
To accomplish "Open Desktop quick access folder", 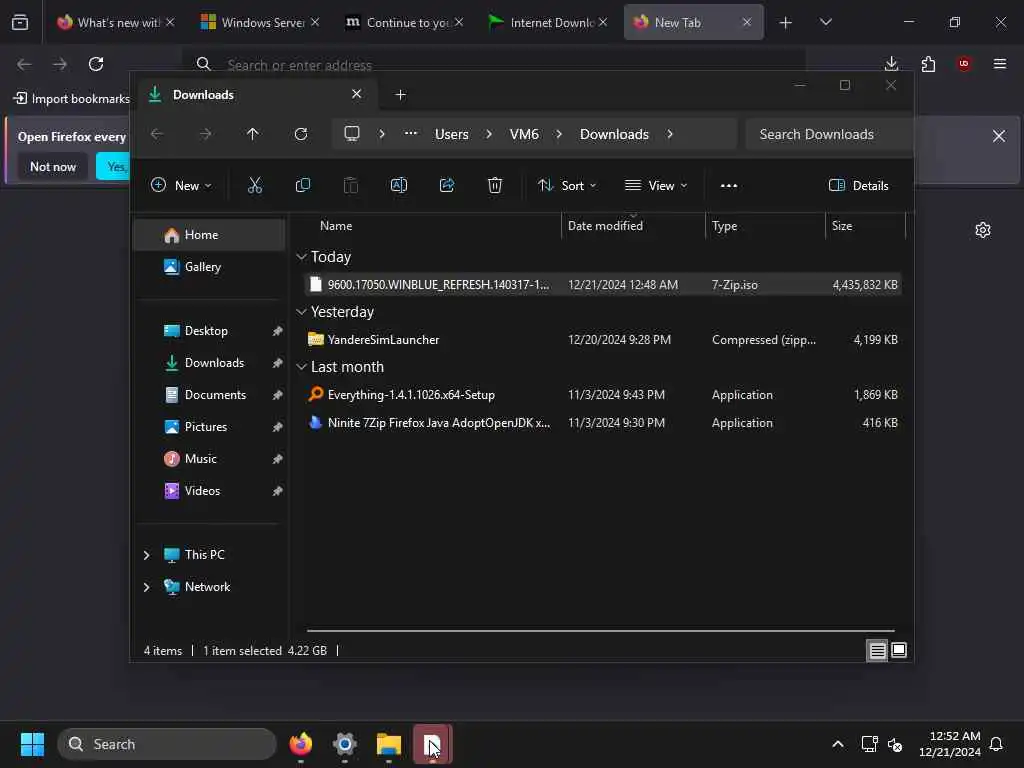I will [x=209, y=331].
